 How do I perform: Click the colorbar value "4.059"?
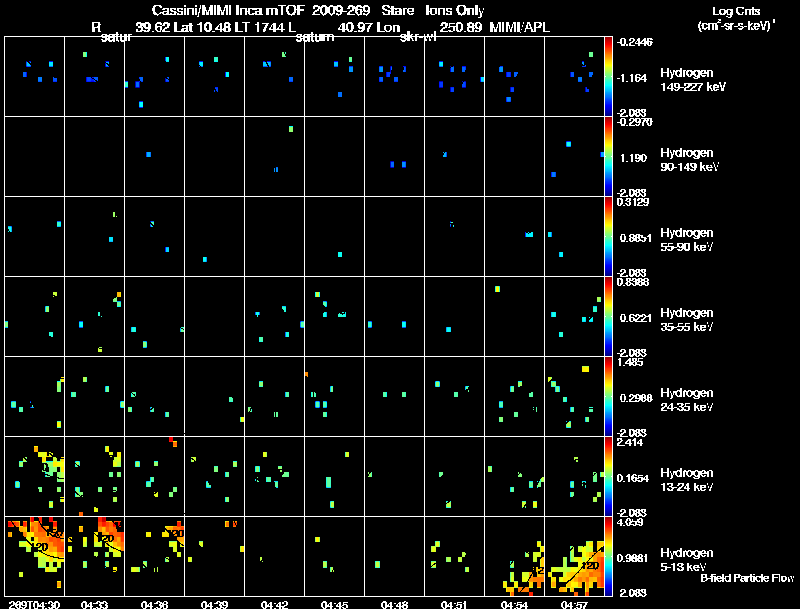(630, 522)
